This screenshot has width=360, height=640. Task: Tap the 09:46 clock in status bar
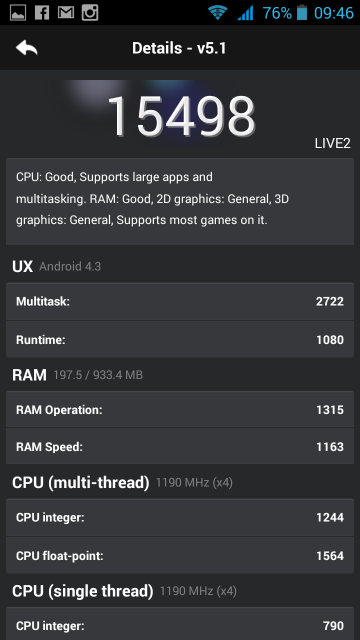tap(333, 13)
